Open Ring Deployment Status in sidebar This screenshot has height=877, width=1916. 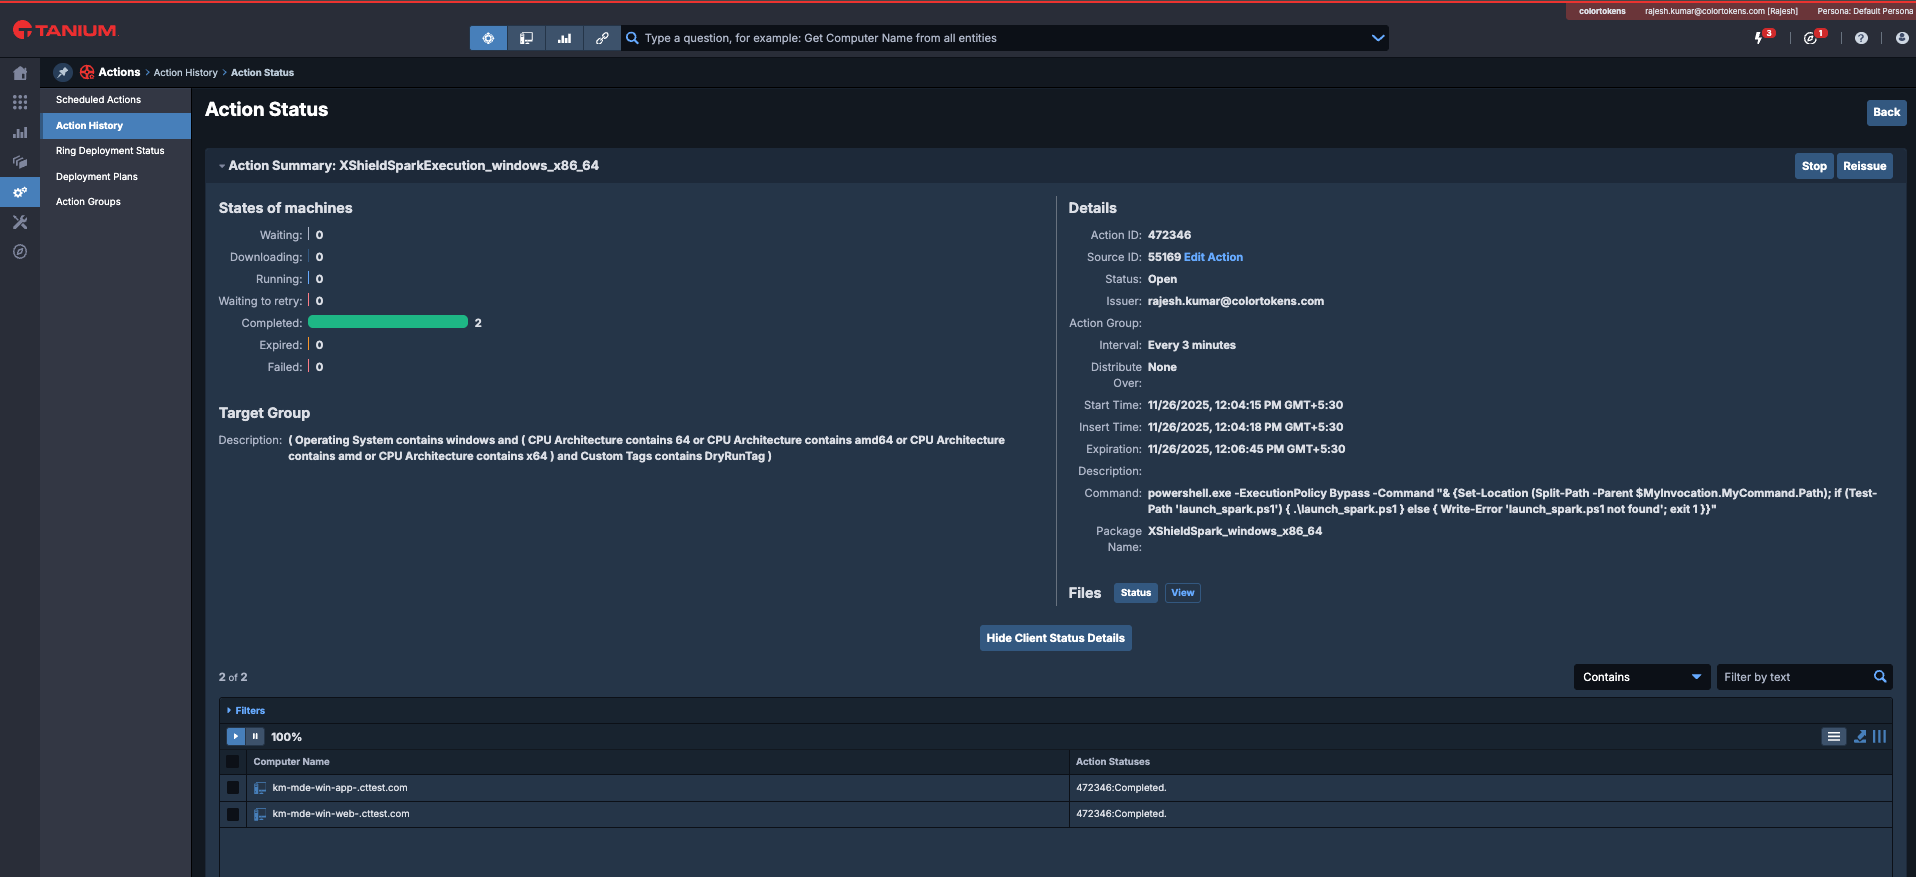[x=110, y=151]
